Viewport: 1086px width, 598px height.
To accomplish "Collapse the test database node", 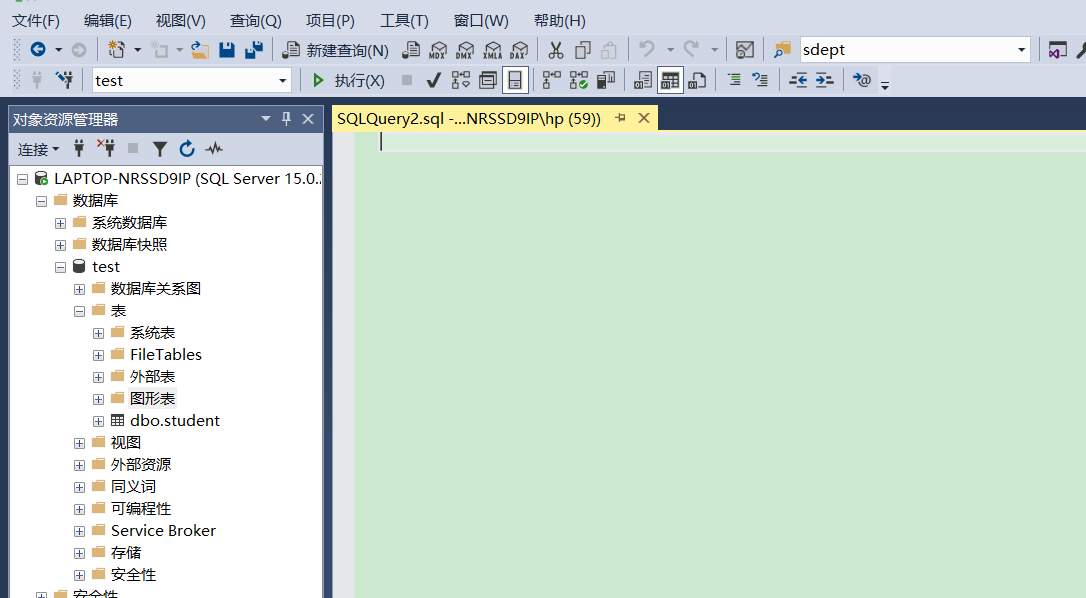I will click(x=60, y=267).
